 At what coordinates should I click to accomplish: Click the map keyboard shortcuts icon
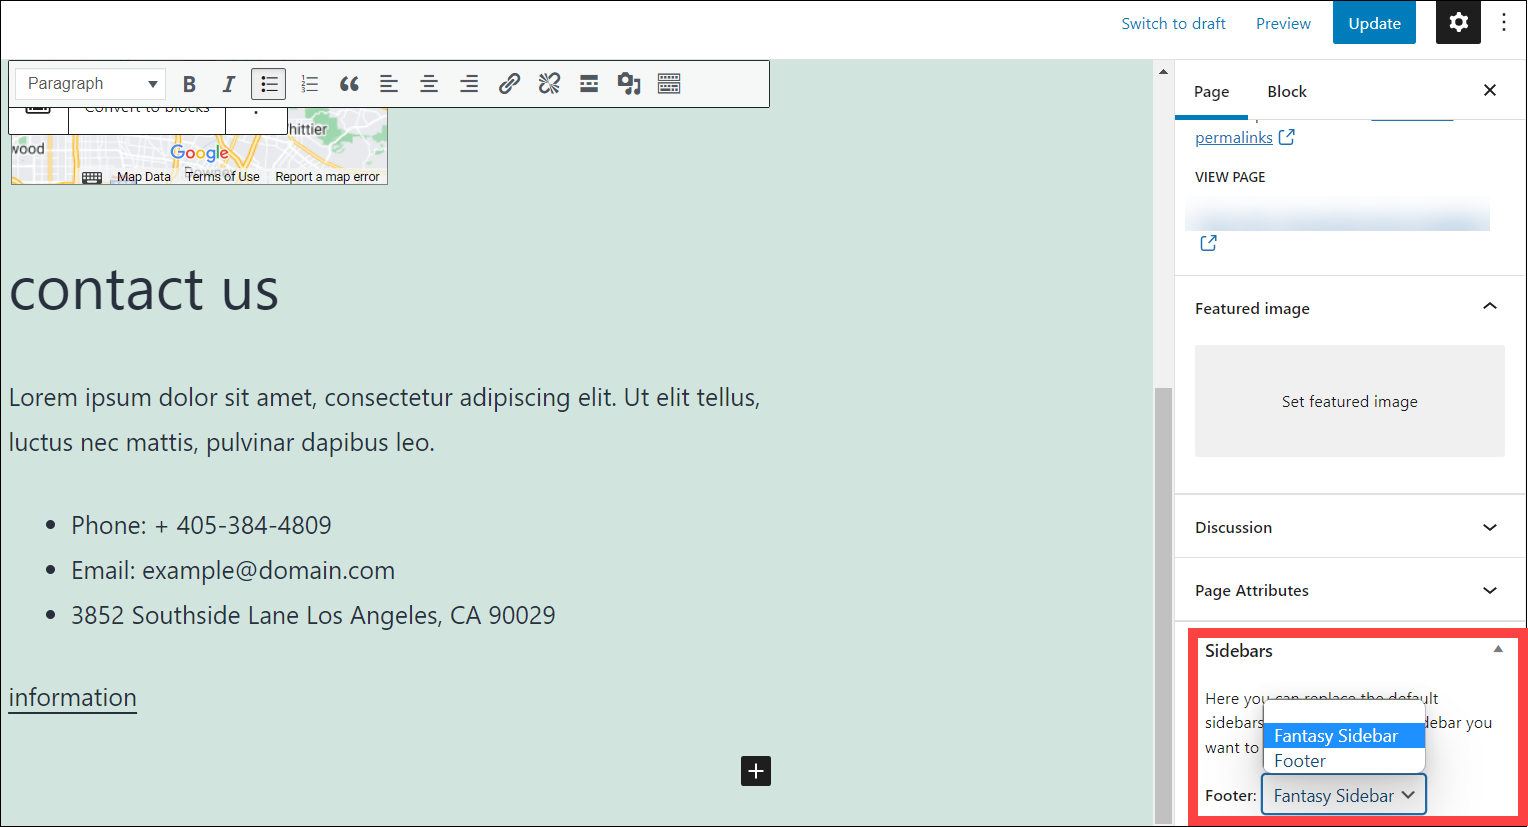tap(92, 177)
